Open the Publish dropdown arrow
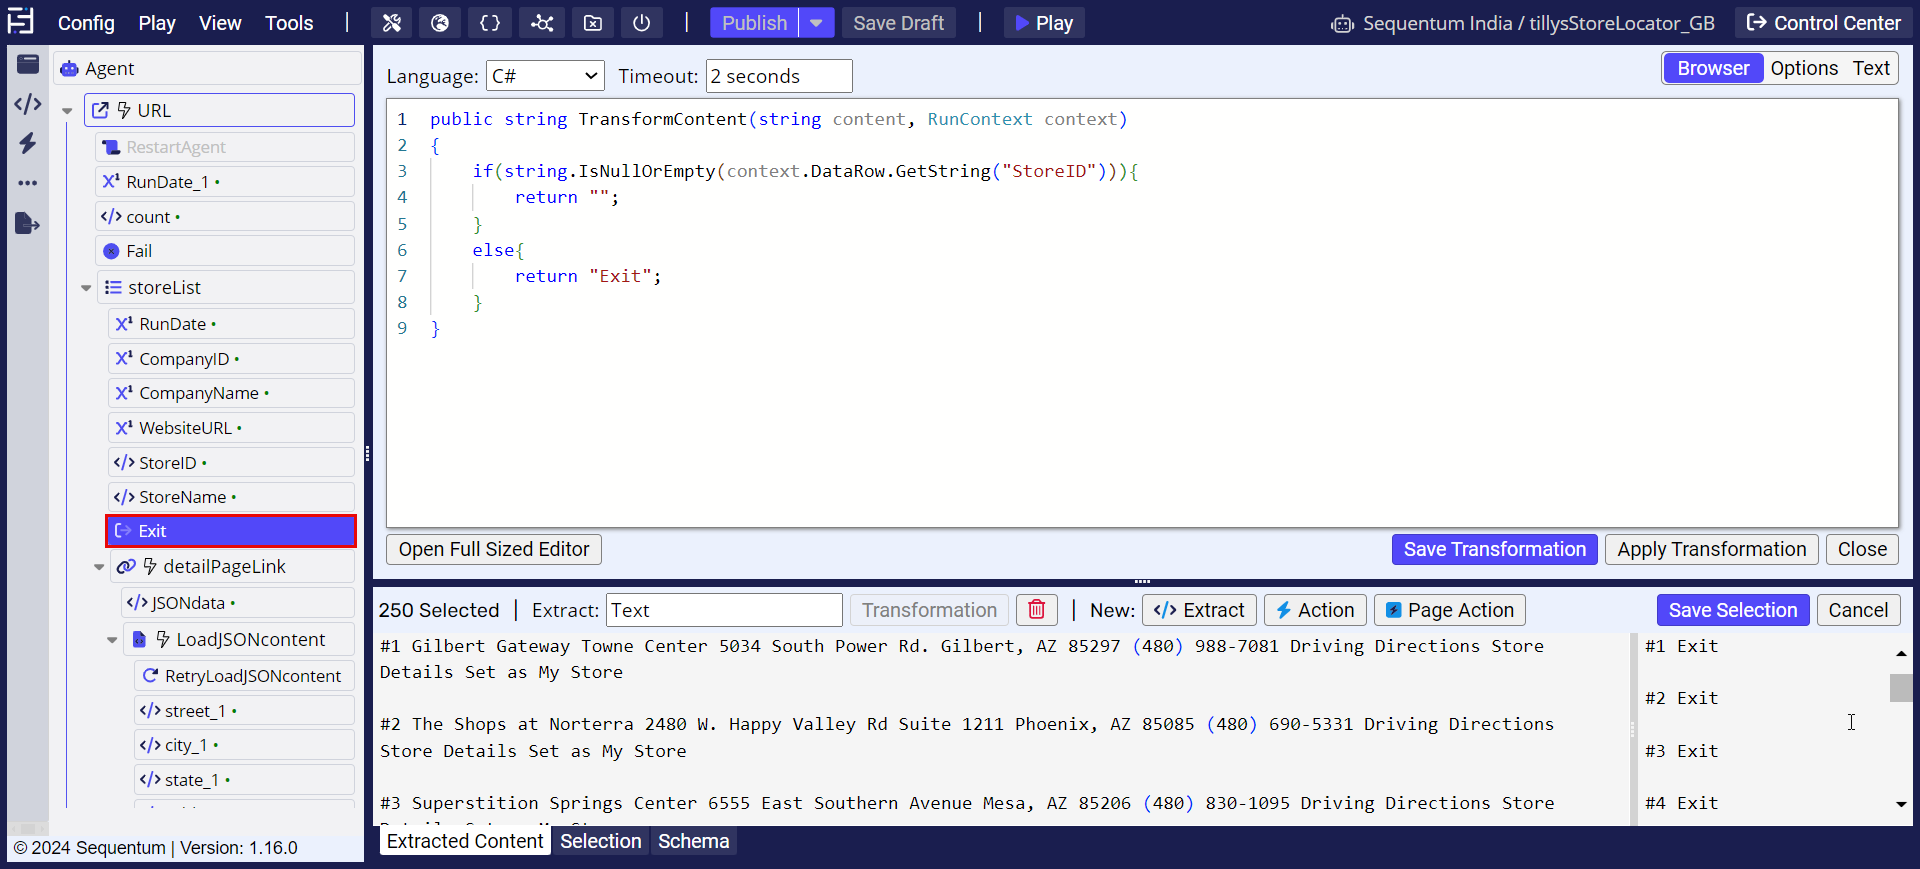 click(x=816, y=23)
